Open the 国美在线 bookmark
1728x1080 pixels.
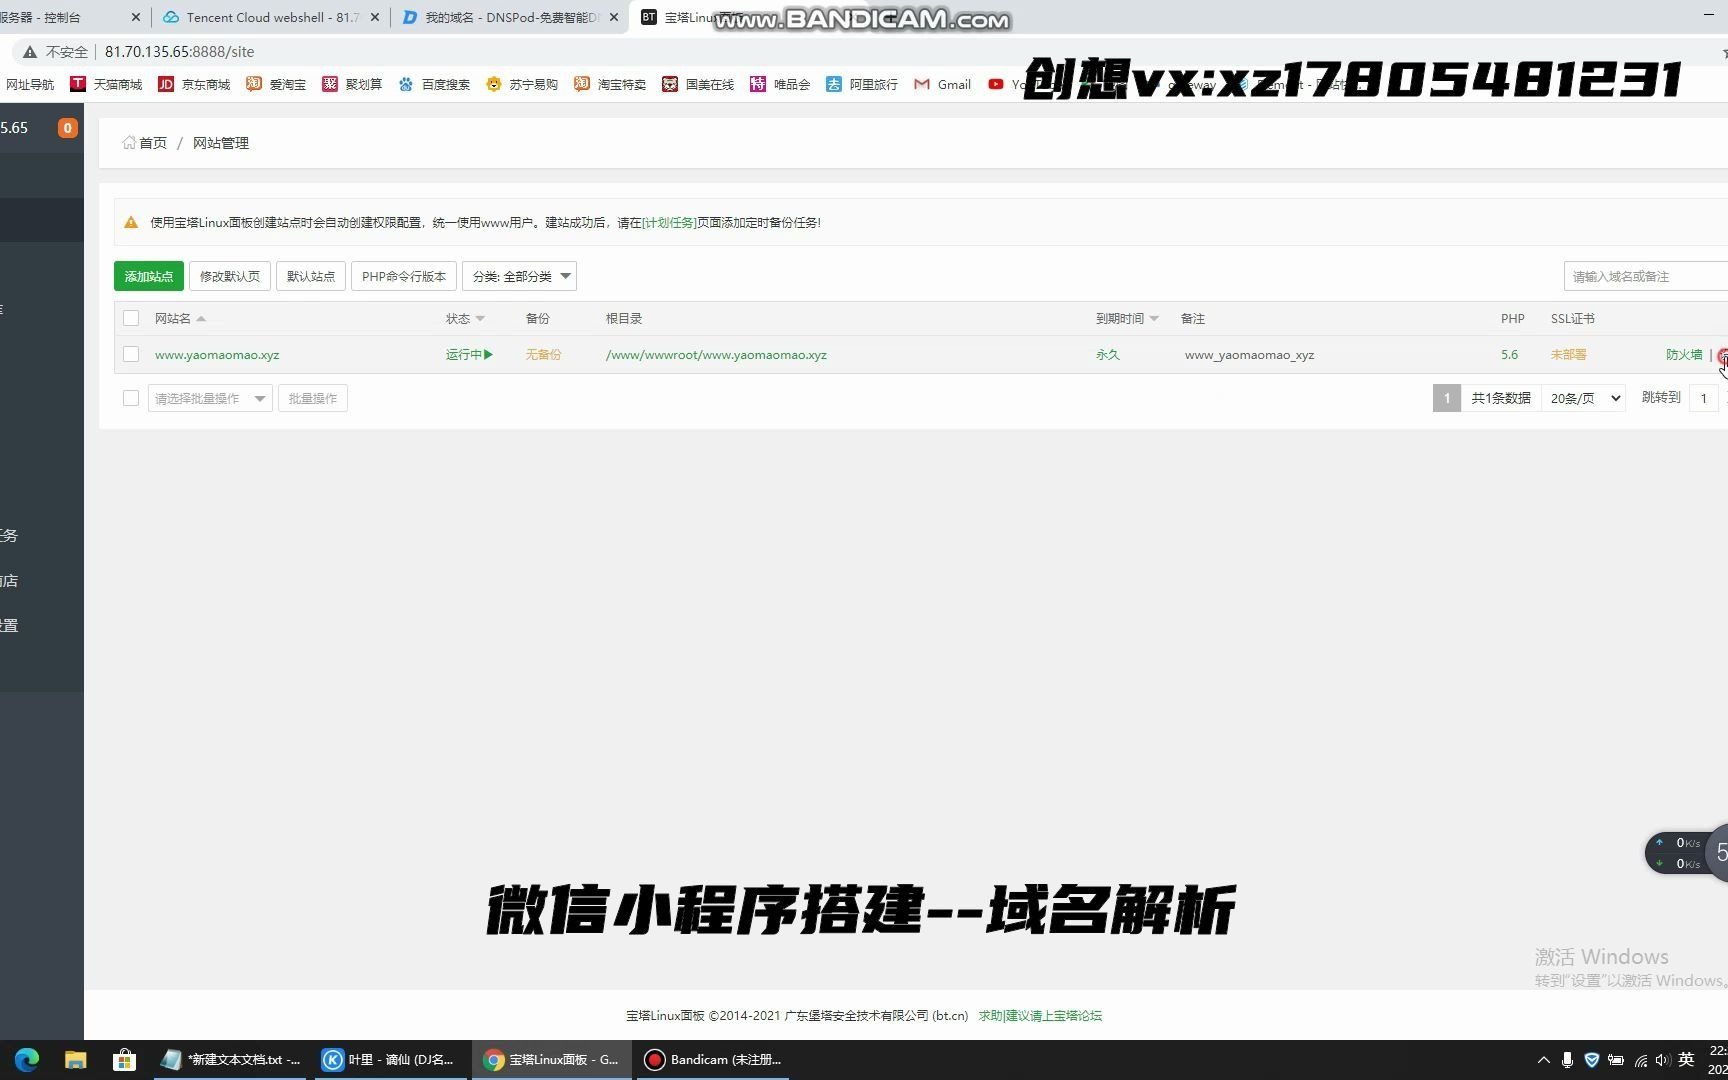(698, 84)
